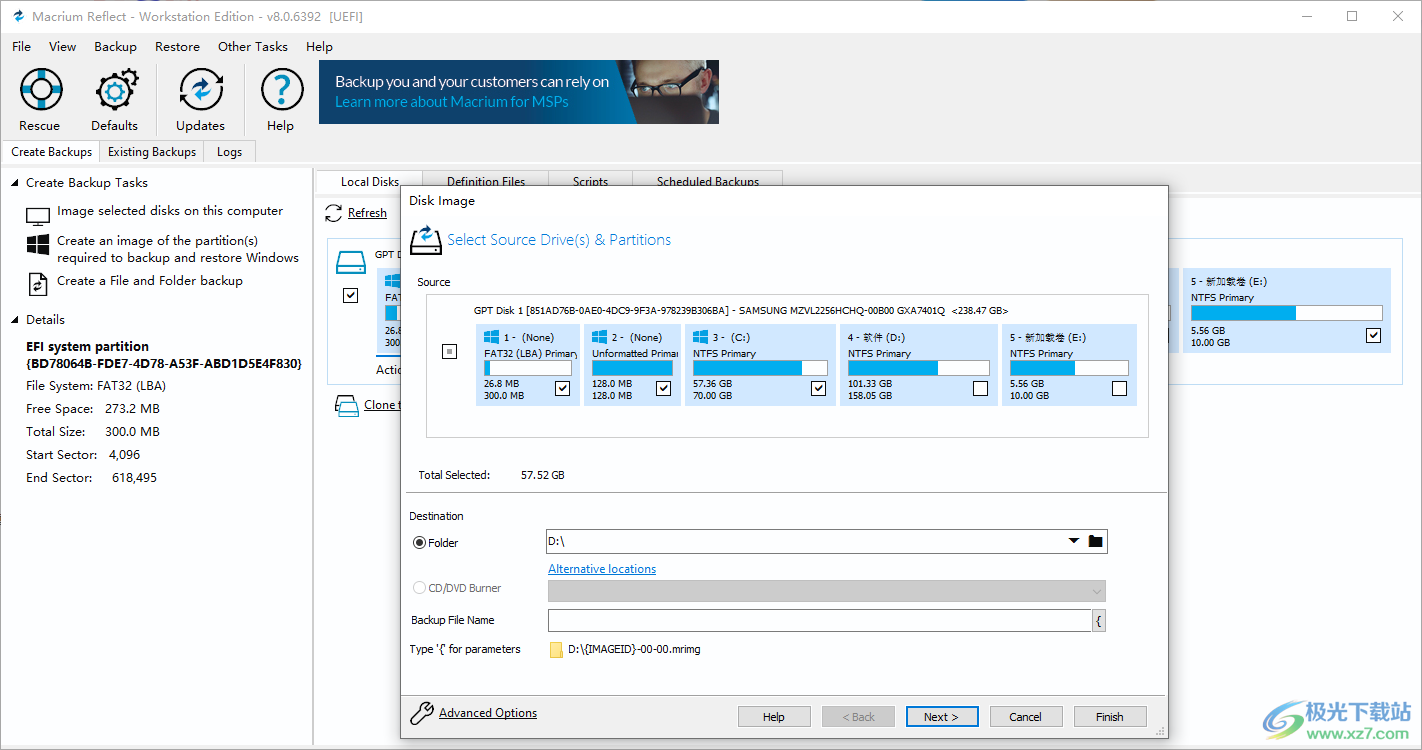Click the Windows flag icon on partition 3 (C:)

pos(701,338)
